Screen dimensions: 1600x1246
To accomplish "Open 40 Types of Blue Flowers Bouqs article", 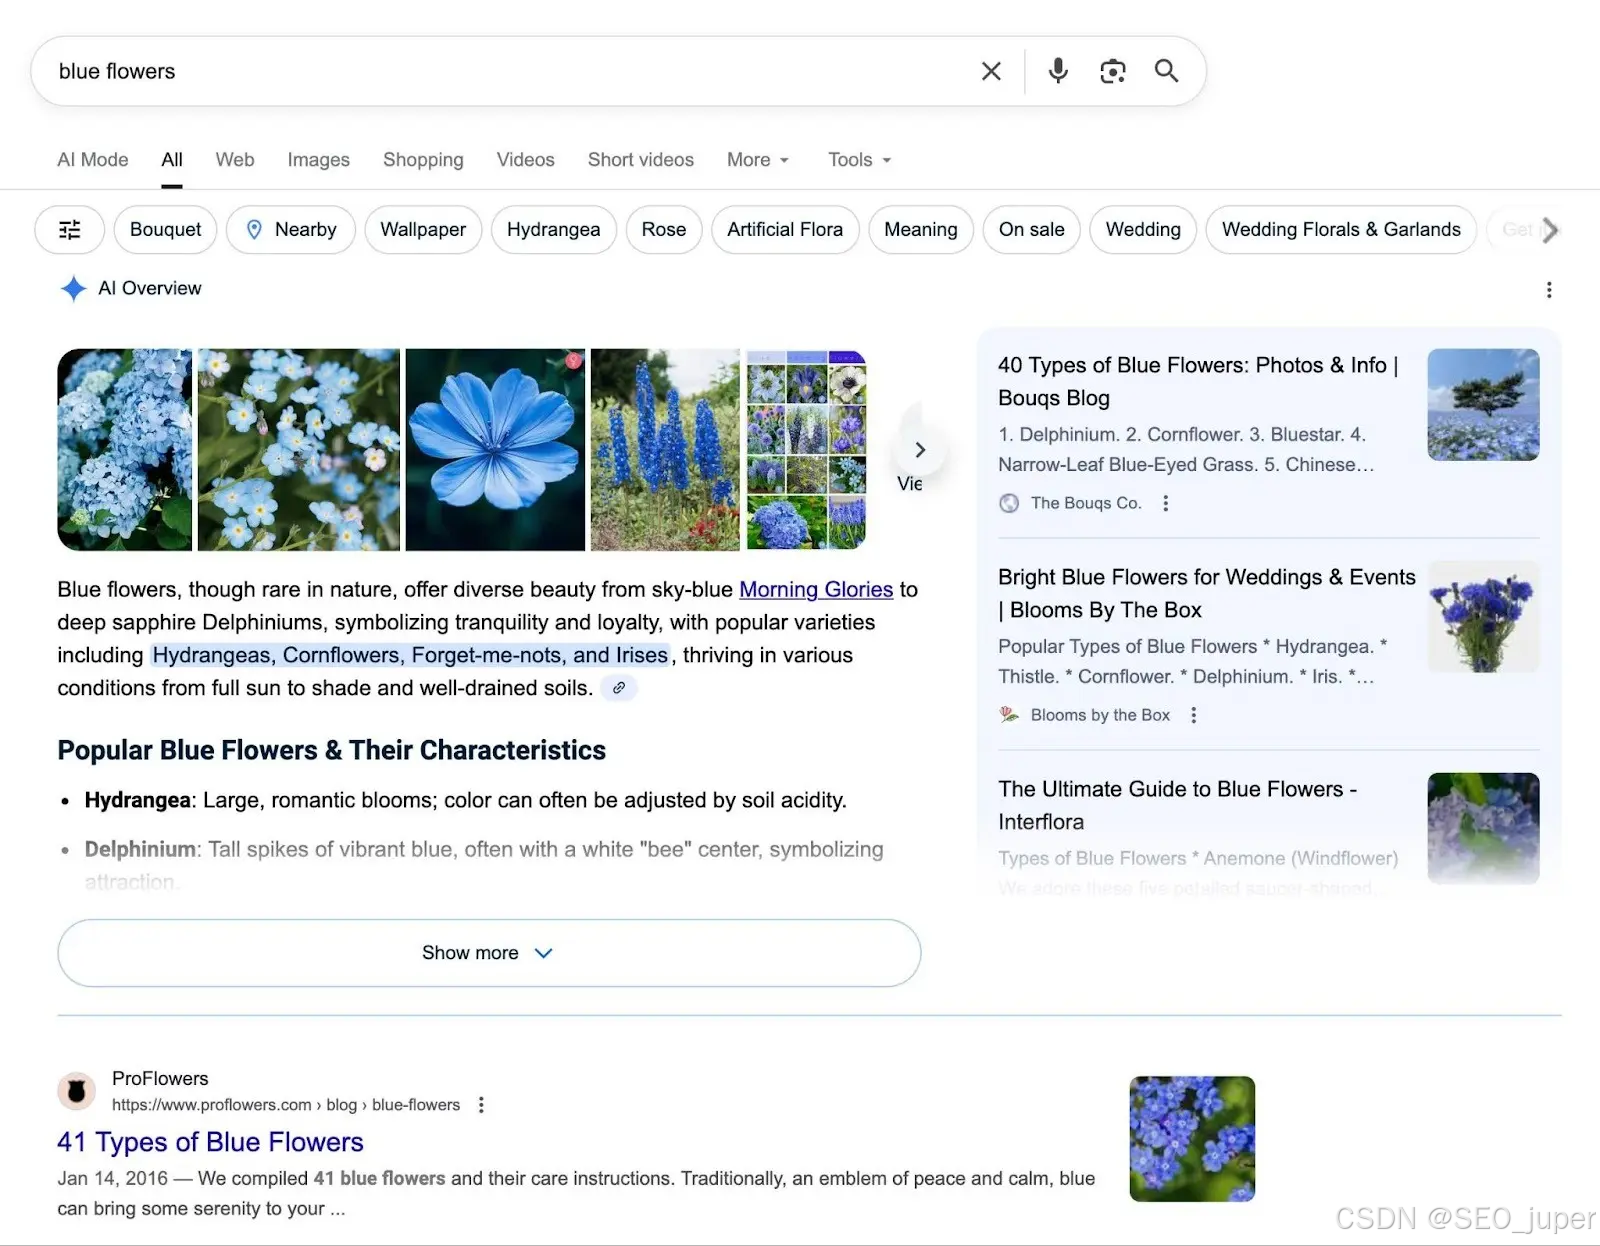I will coord(1198,381).
